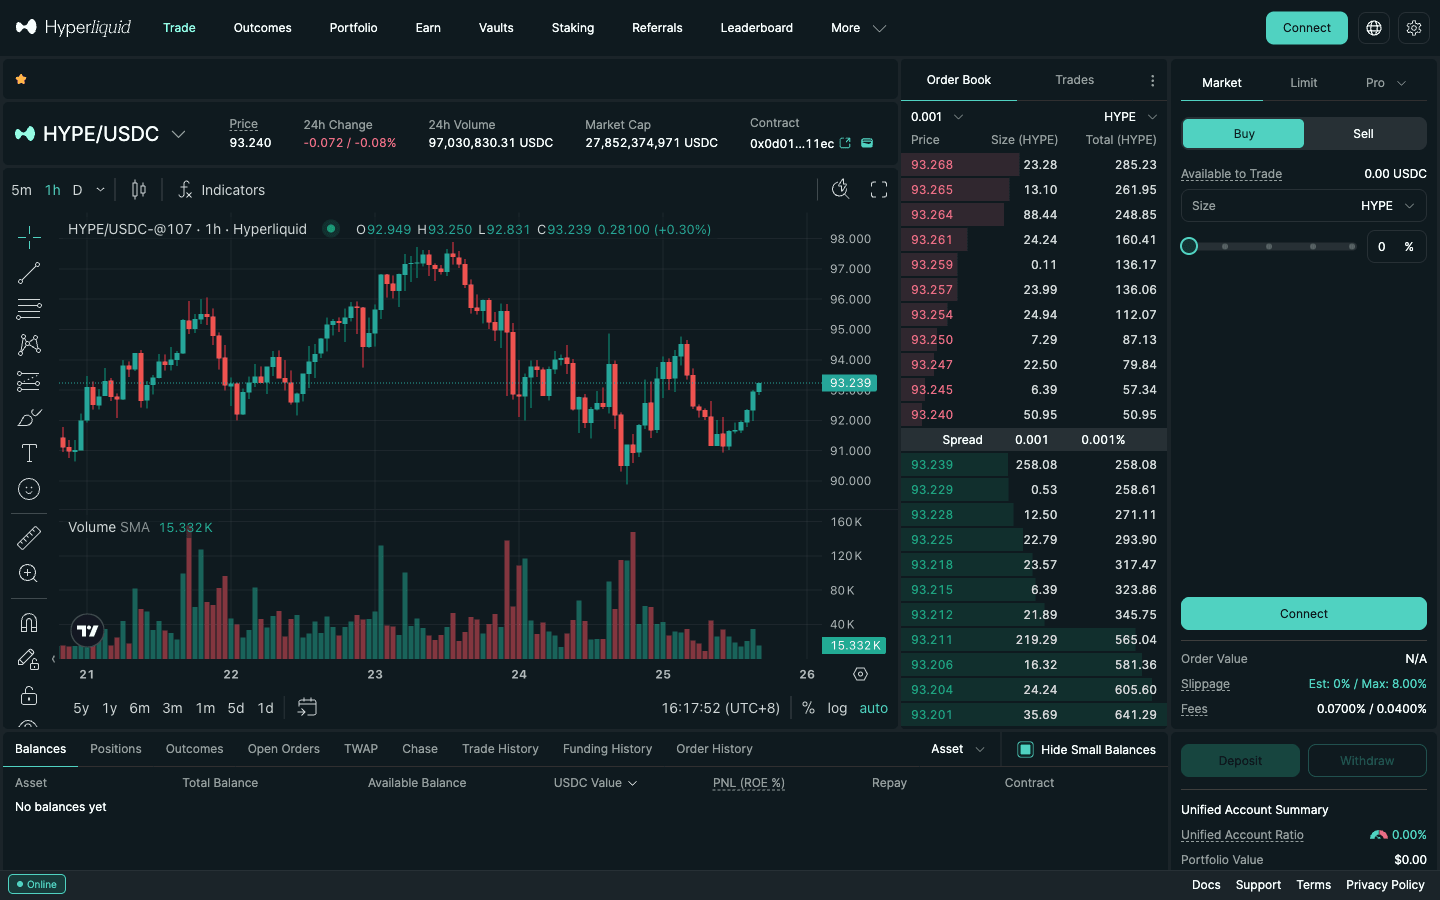Open the emoji icons tool

point(29,489)
